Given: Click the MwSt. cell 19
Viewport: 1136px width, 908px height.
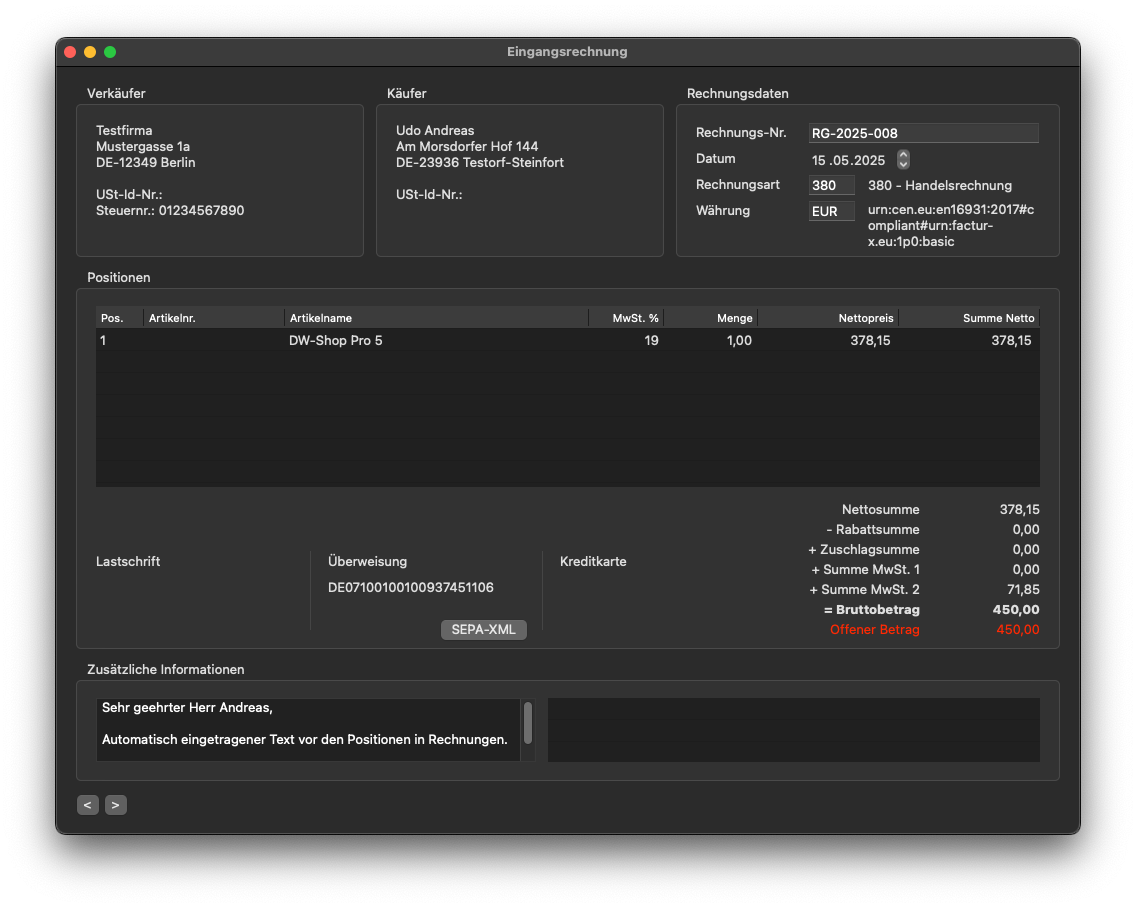Looking at the screenshot, I should pyautogui.click(x=651, y=341).
